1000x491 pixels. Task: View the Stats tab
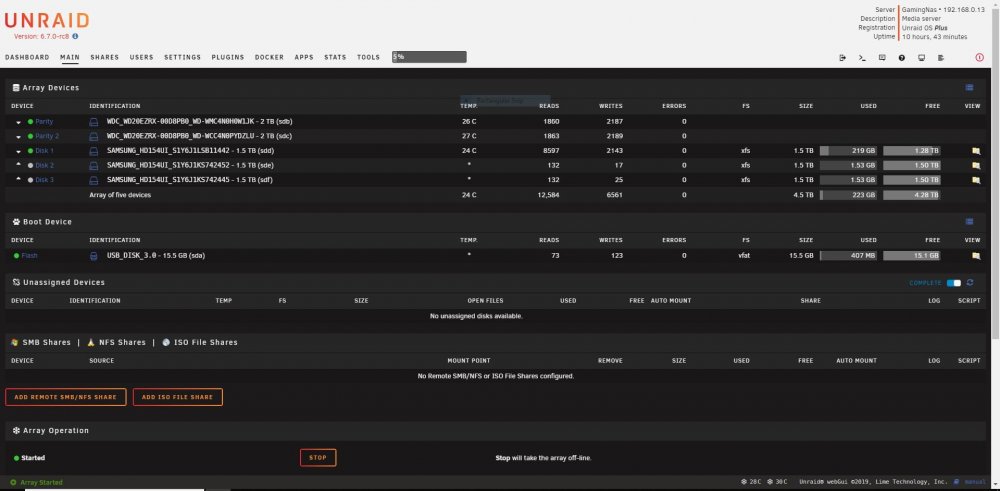click(335, 57)
